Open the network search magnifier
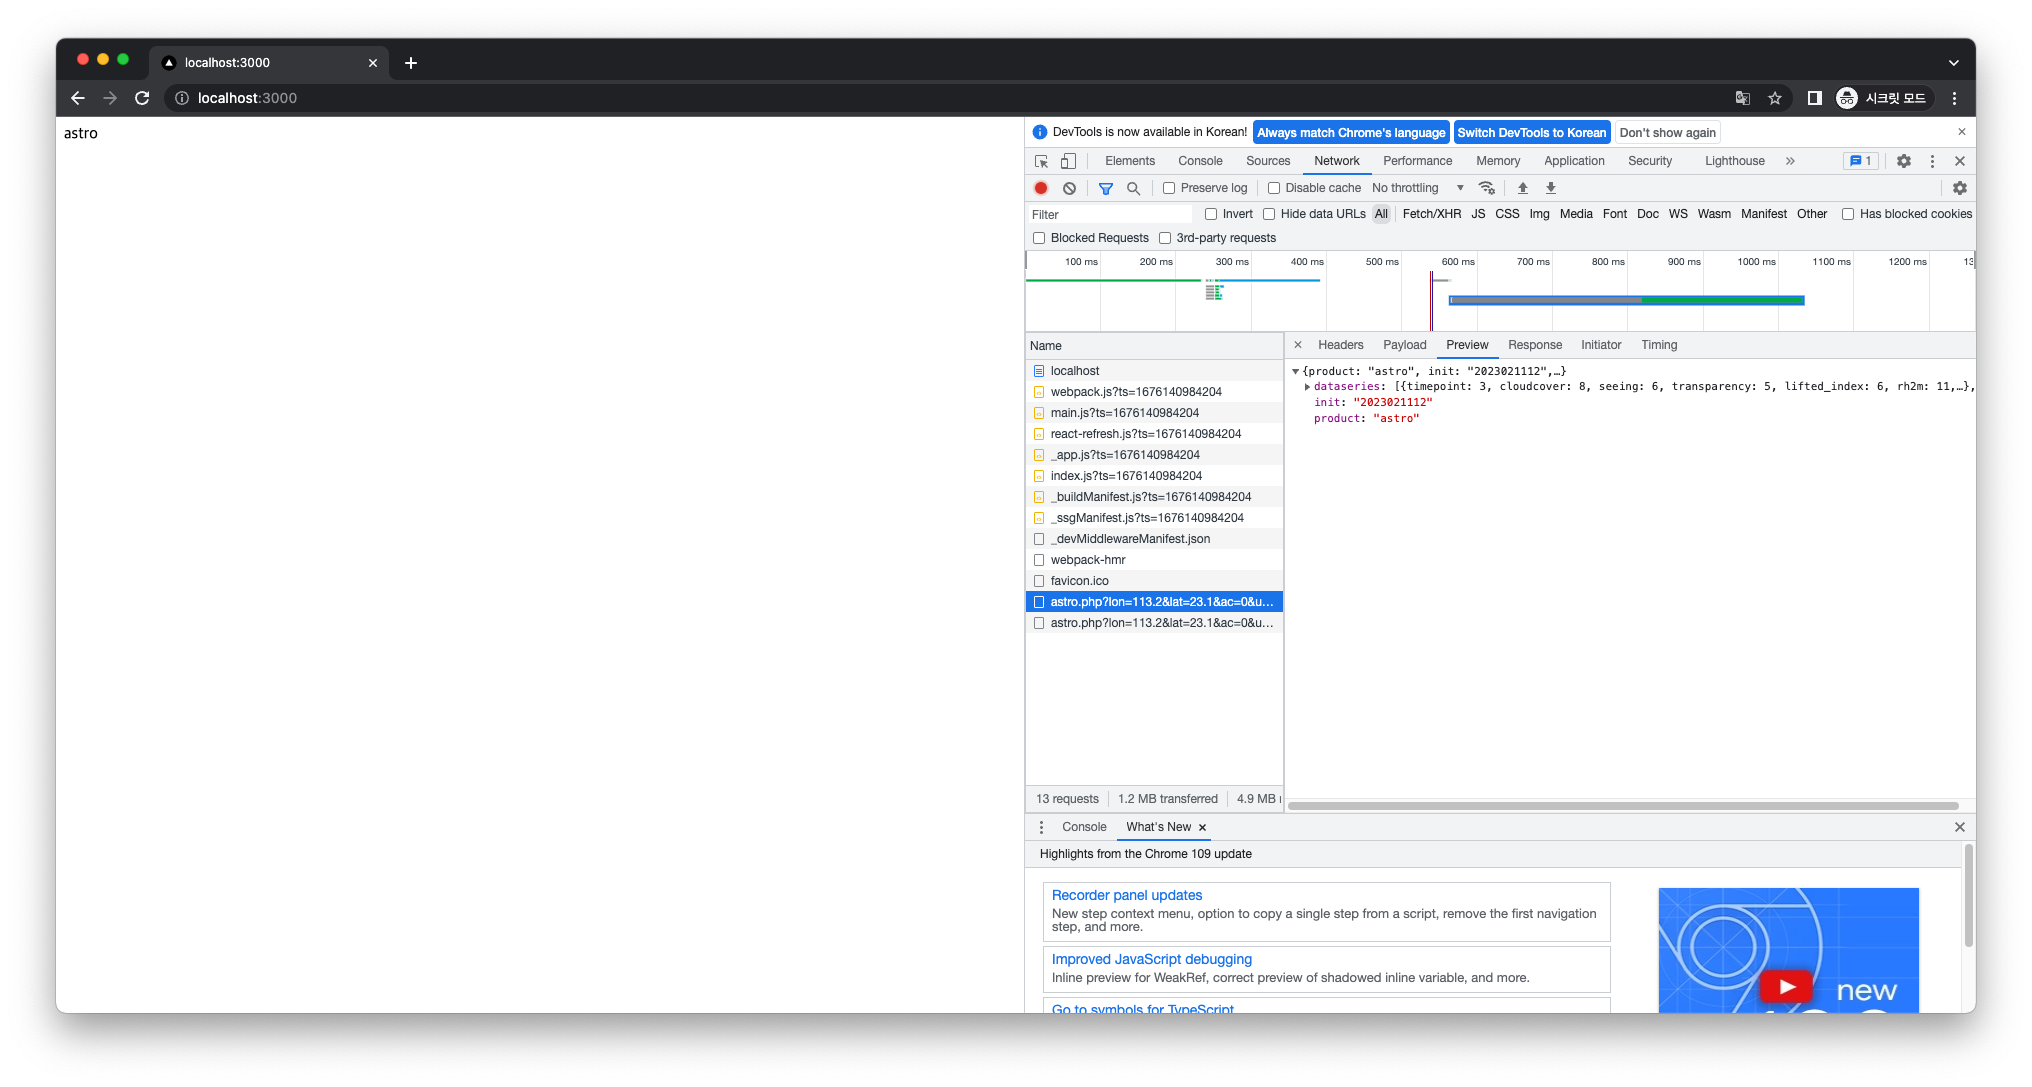2032x1087 pixels. tap(1133, 188)
